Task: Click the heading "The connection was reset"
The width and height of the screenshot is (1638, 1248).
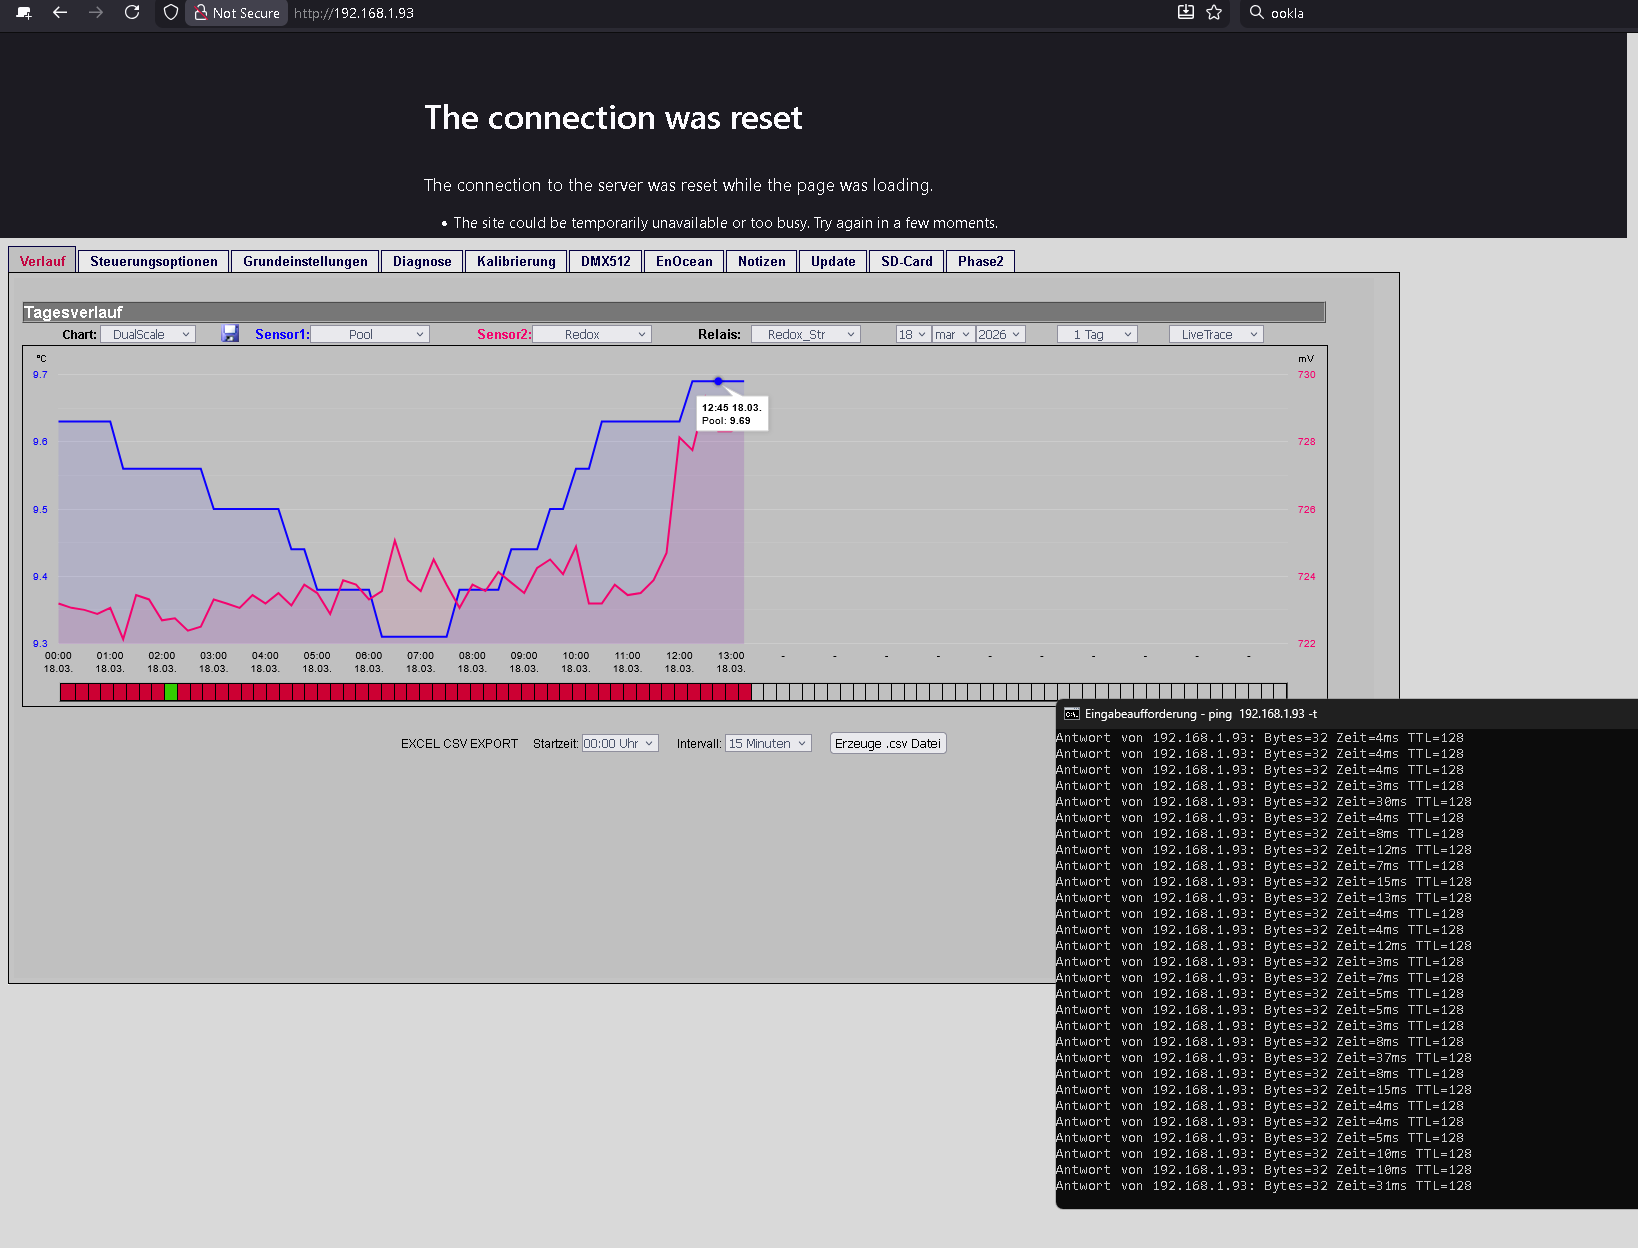Action: pos(613,118)
